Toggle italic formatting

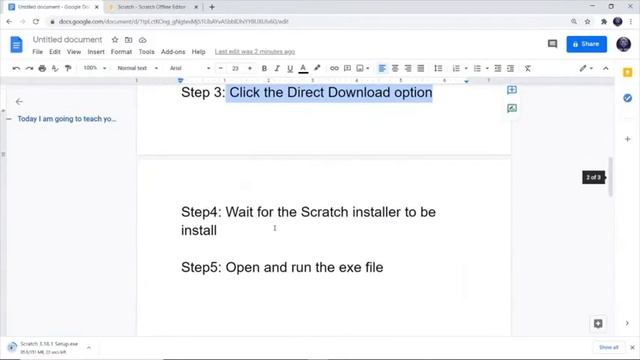point(277,69)
